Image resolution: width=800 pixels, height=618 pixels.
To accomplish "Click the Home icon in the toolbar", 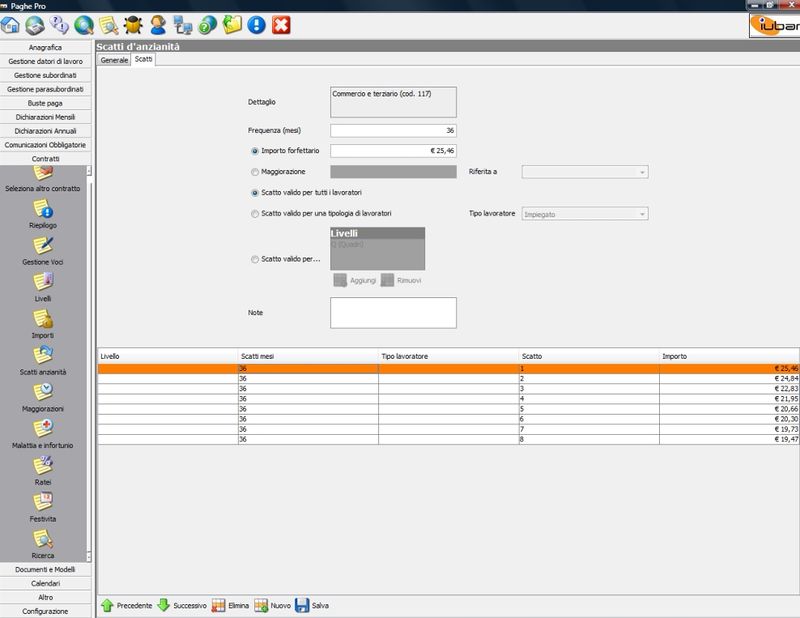I will [x=12, y=24].
